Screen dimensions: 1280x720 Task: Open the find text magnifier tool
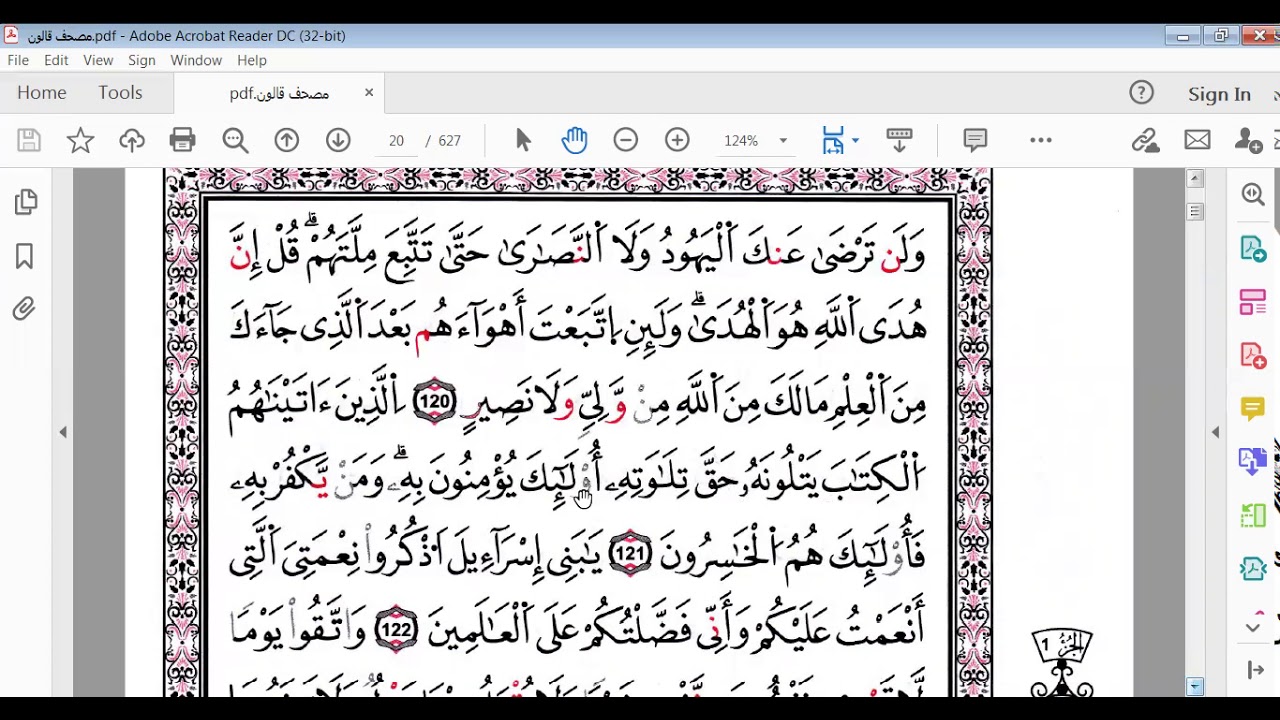tap(235, 141)
